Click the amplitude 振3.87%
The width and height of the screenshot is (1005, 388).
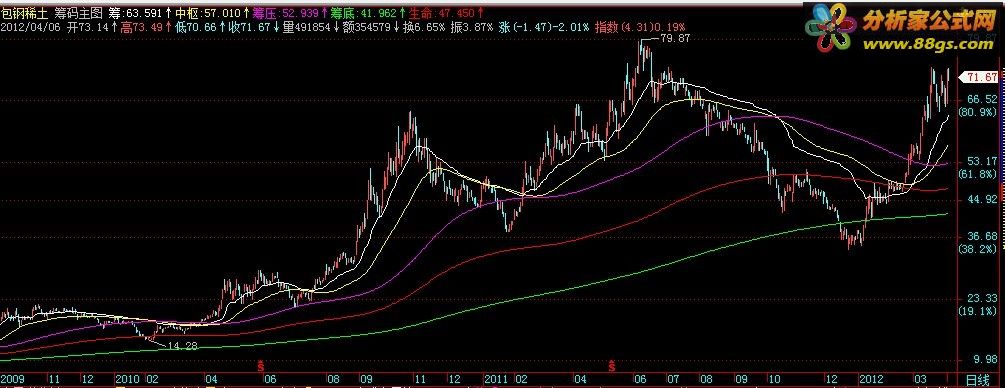click(x=472, y=28)
